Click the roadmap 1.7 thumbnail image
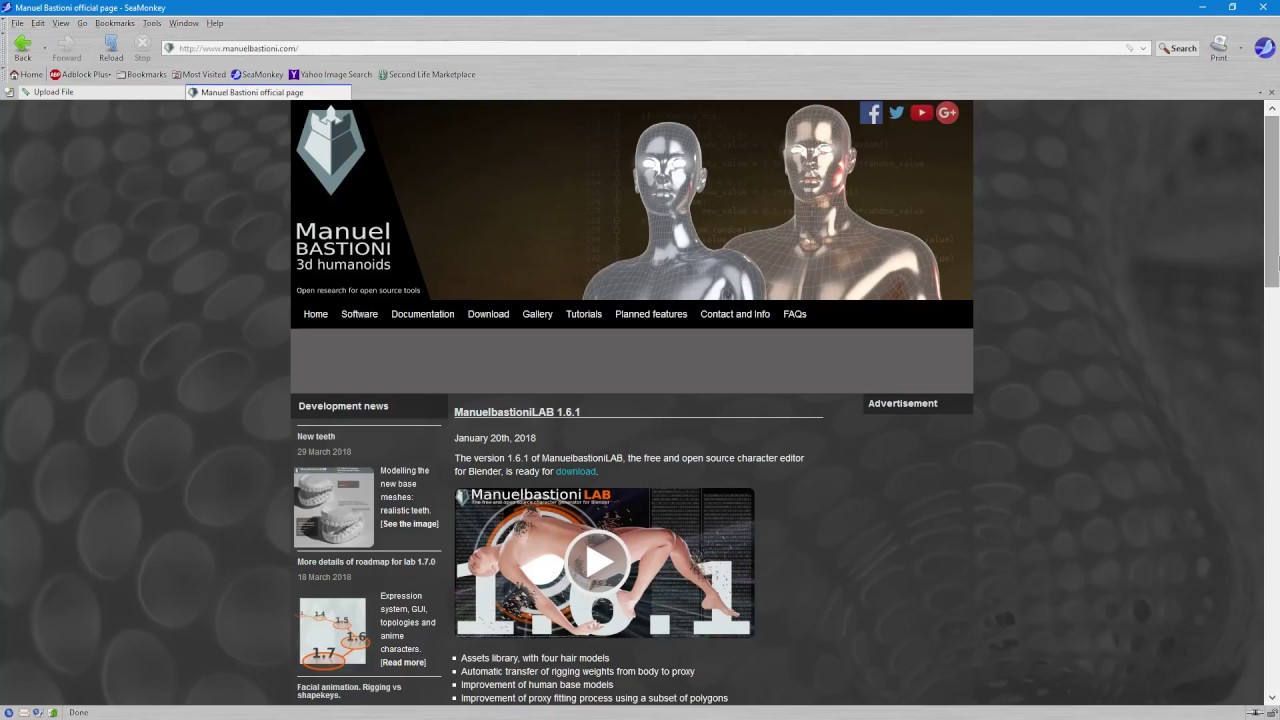Screen dimensions: 1280x720 [x=333, y=633]
